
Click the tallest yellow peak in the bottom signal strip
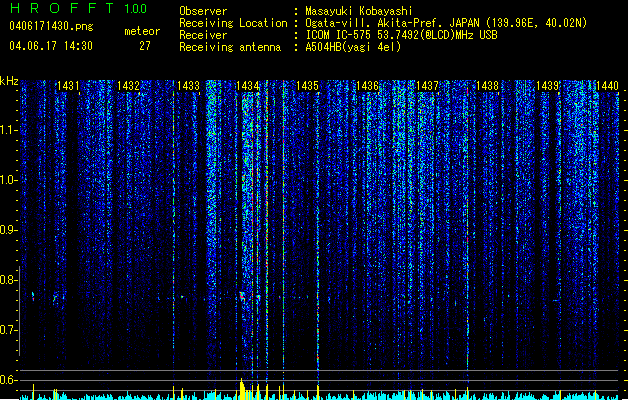(x=241, y=388)
